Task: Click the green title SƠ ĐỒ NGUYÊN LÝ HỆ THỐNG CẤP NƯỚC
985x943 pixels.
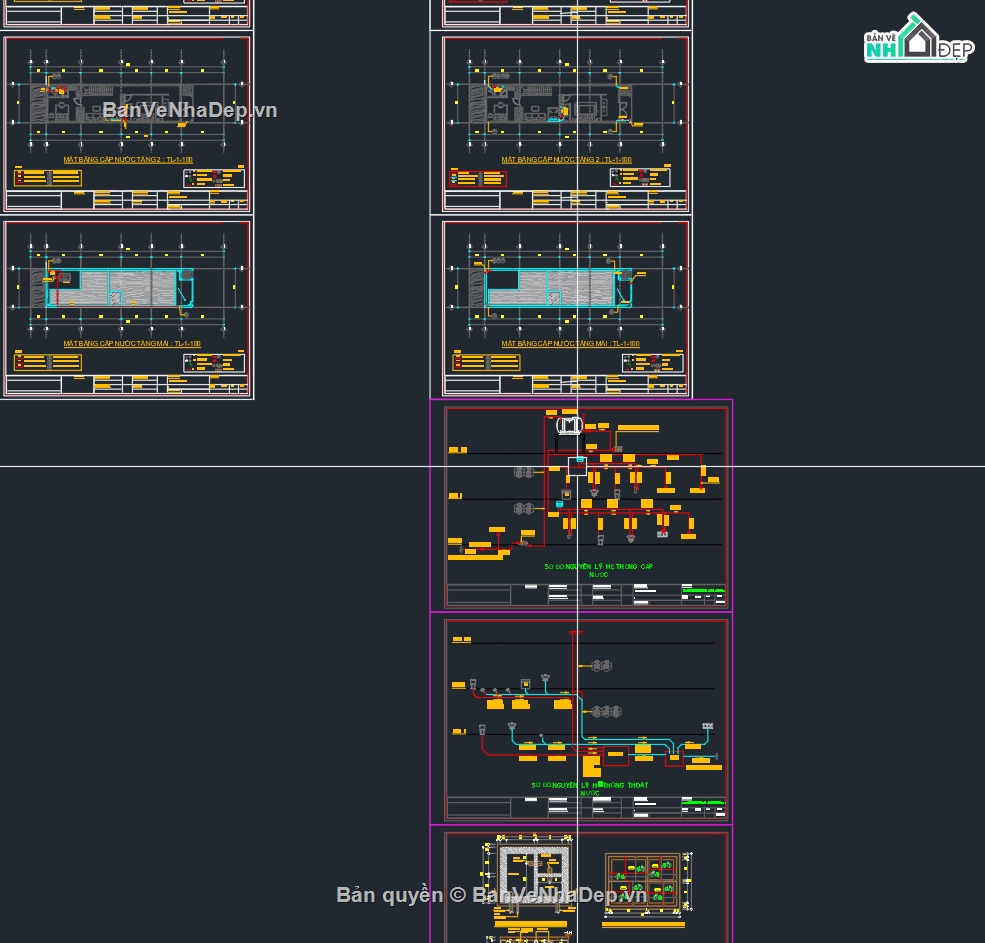Action: (598, 570)
